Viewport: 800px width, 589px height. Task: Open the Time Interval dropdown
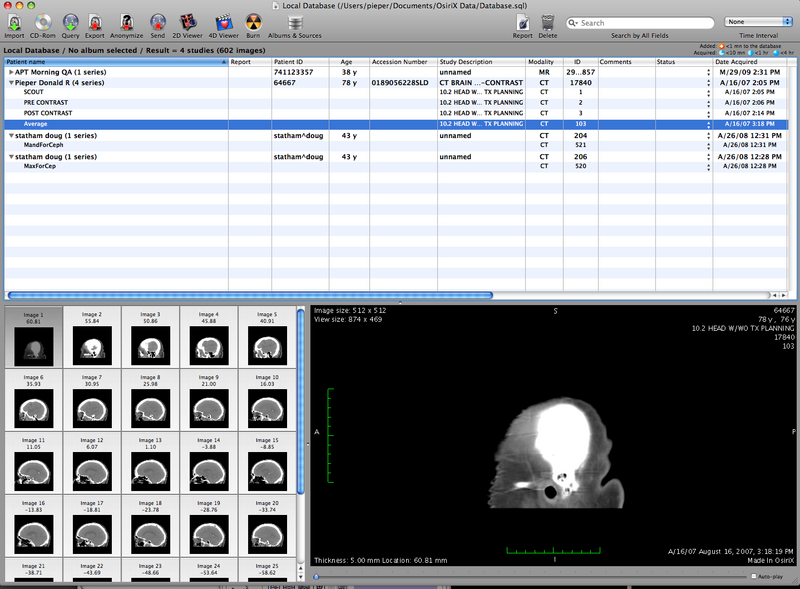(757, 21)
